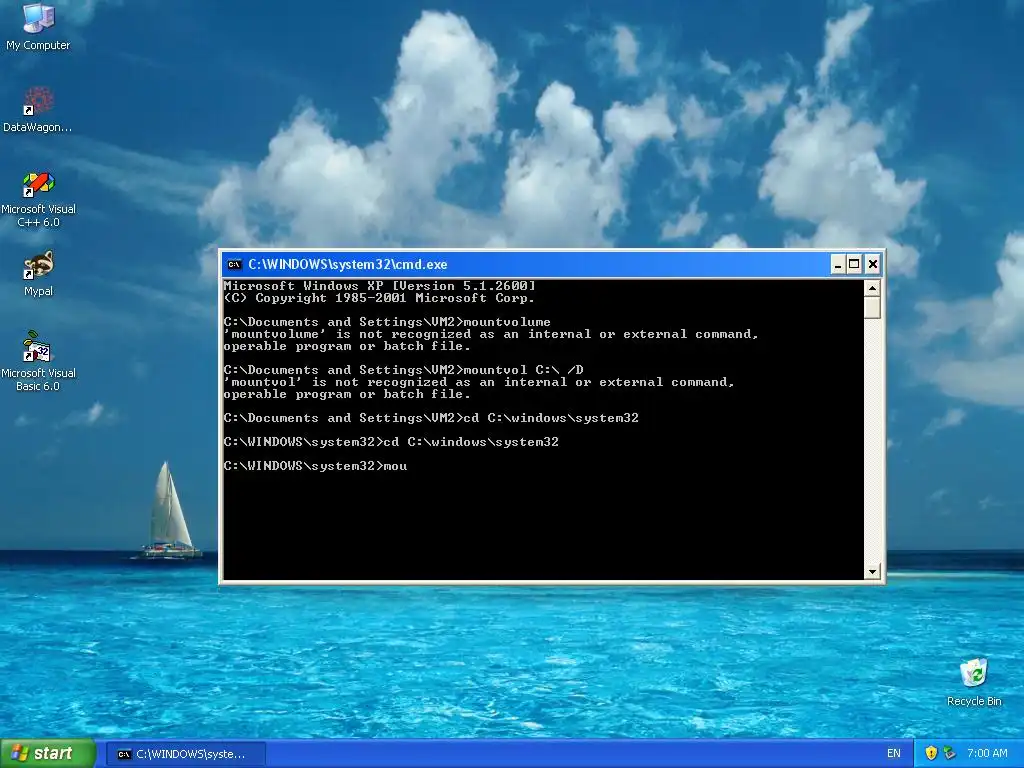The width and height of the screenshot is (1024, 768).
Task: Select the Recycle Bin icon
Action: [x=974, y=682]
